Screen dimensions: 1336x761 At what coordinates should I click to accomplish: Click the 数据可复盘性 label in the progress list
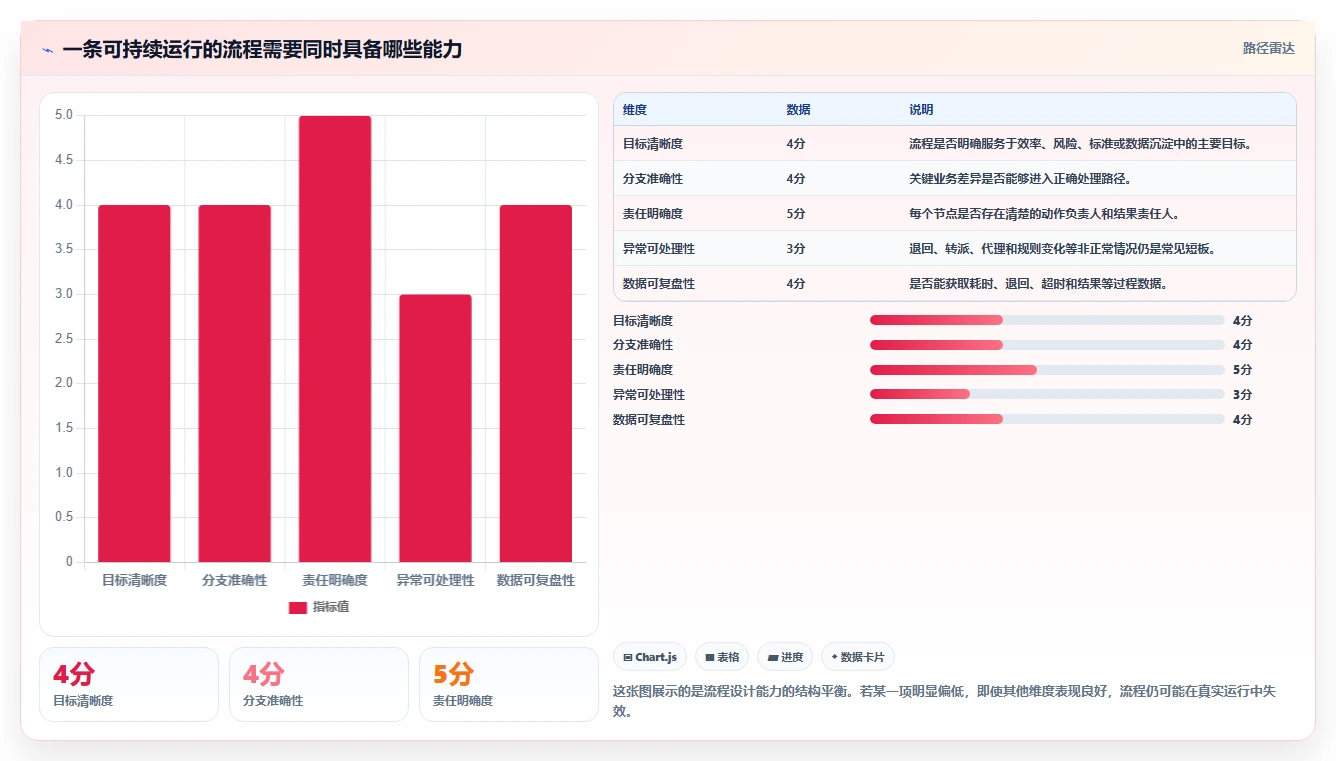pyautogui.click(x=649, y=420)
